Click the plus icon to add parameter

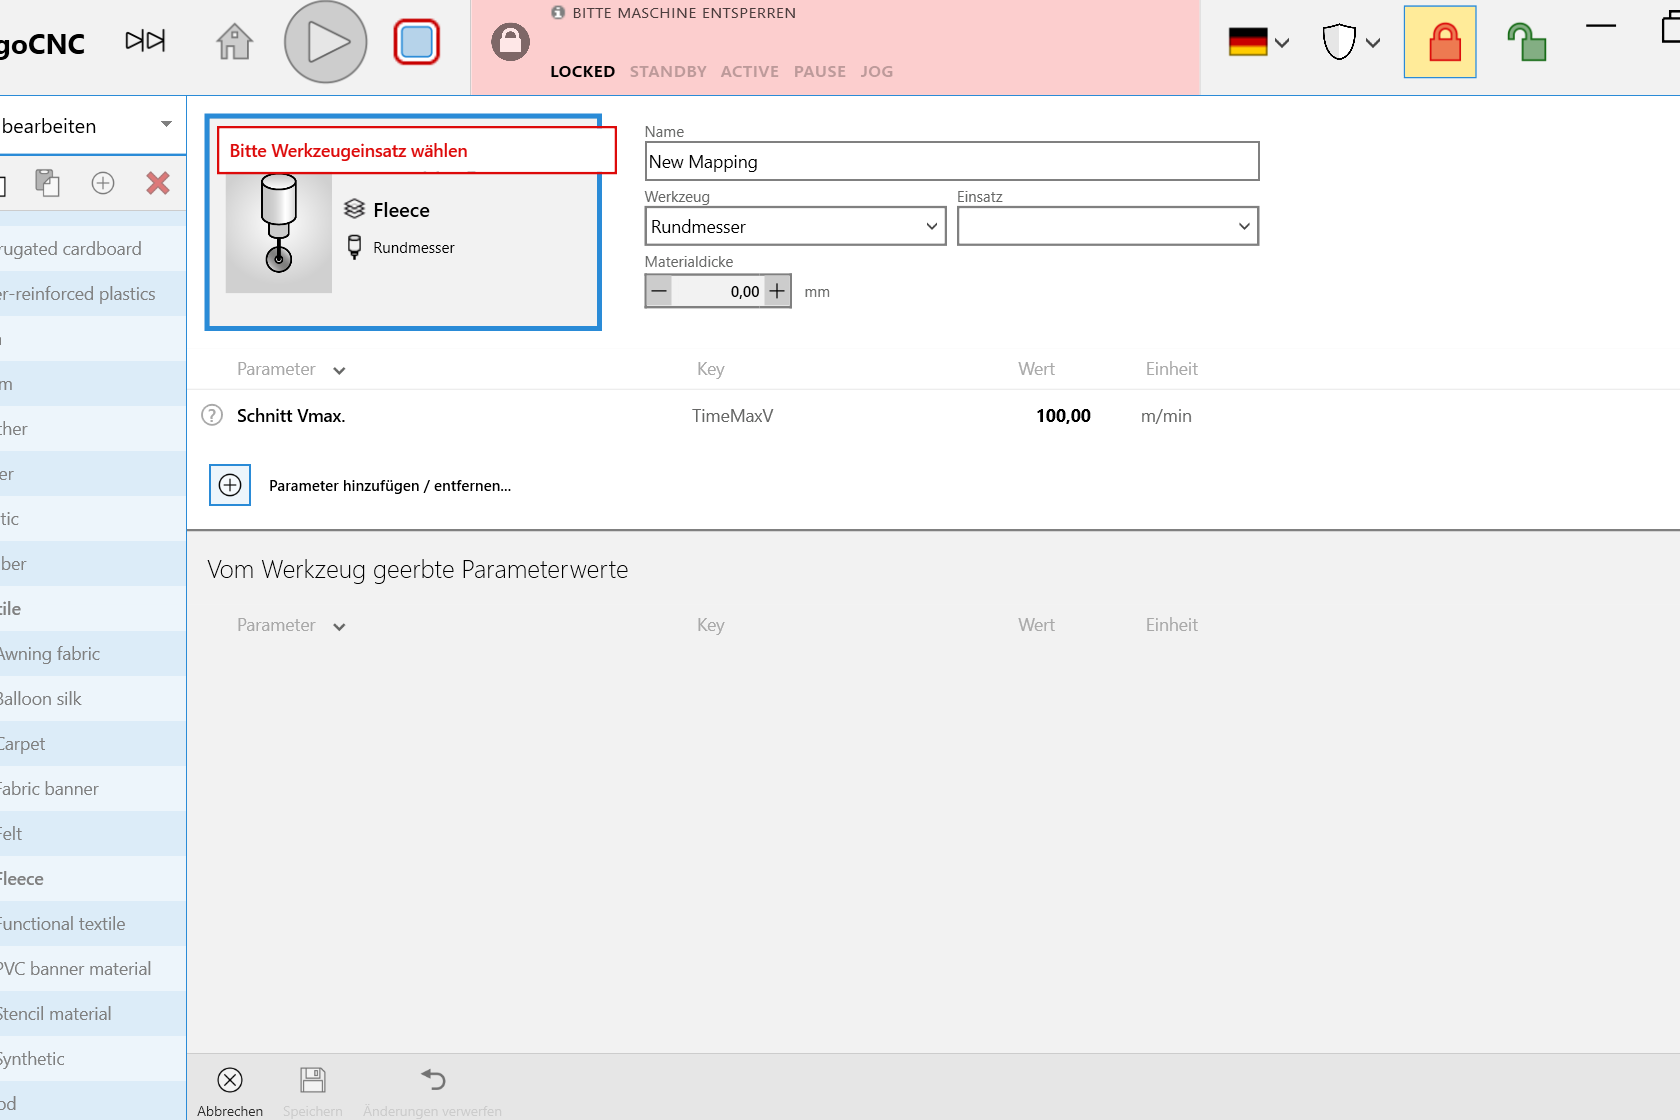(230, 485)
